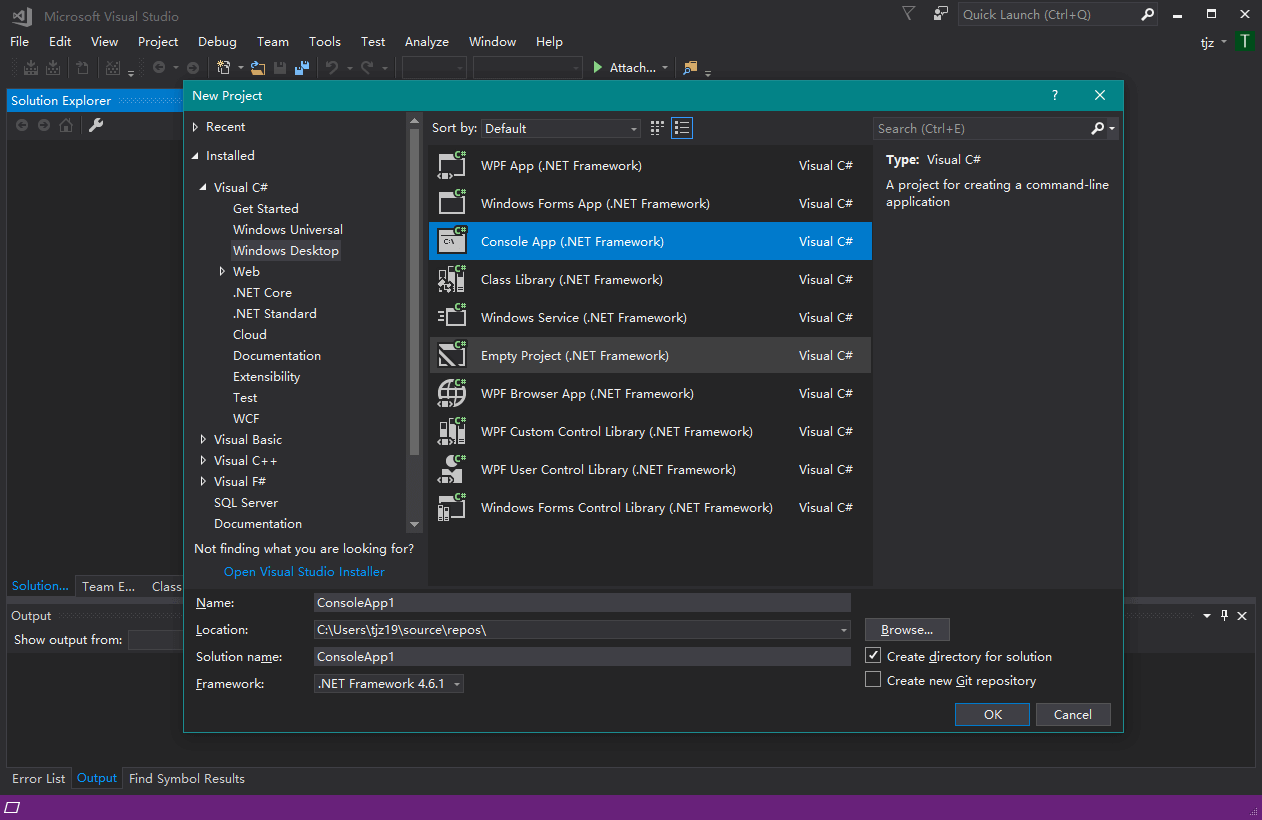Select the .NET Core category
This screenshot has height=820, width=1262.
point(262,293)
